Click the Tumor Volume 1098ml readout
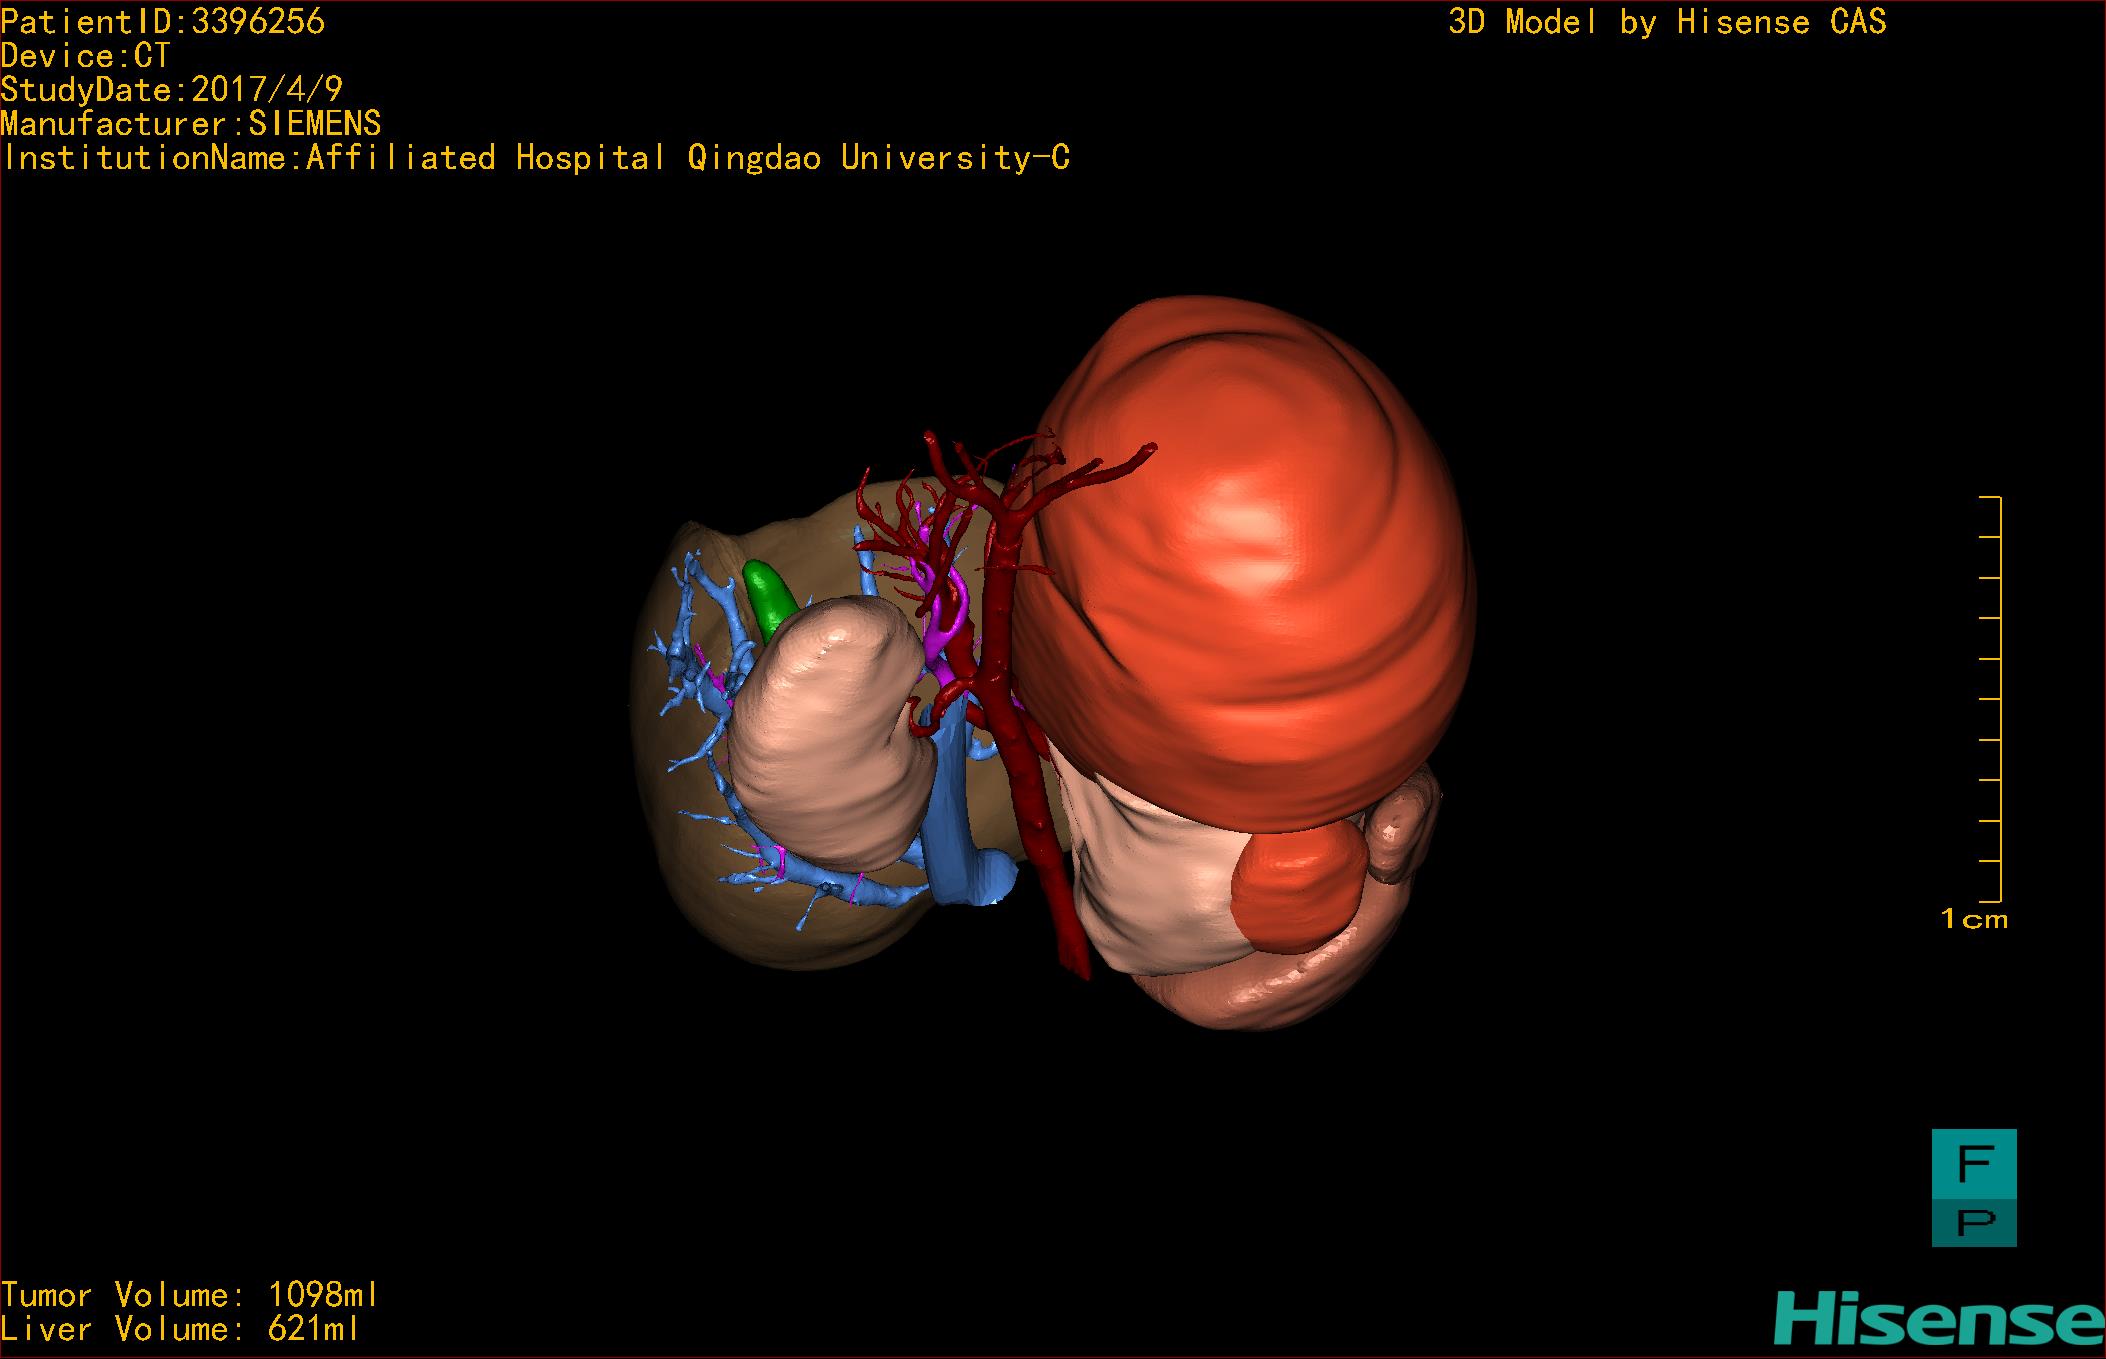Image resolution: width=2106 pixels, height=1359 pixels. (189, 1295)
